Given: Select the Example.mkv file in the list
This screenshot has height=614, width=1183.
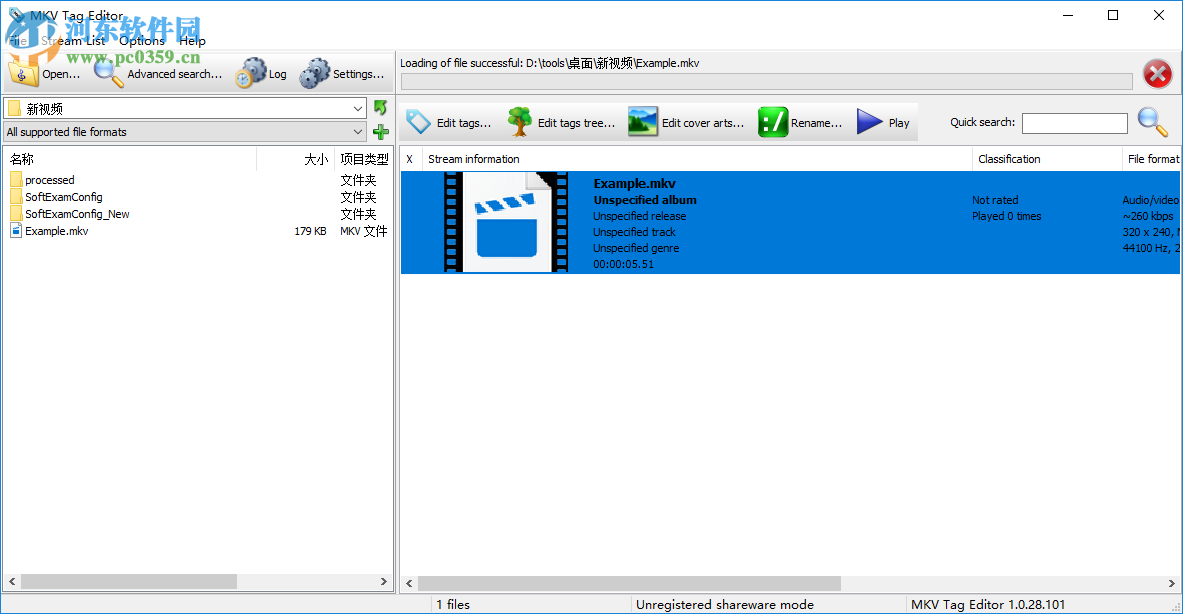Looking at the screenshot, I should coord(57,230).
